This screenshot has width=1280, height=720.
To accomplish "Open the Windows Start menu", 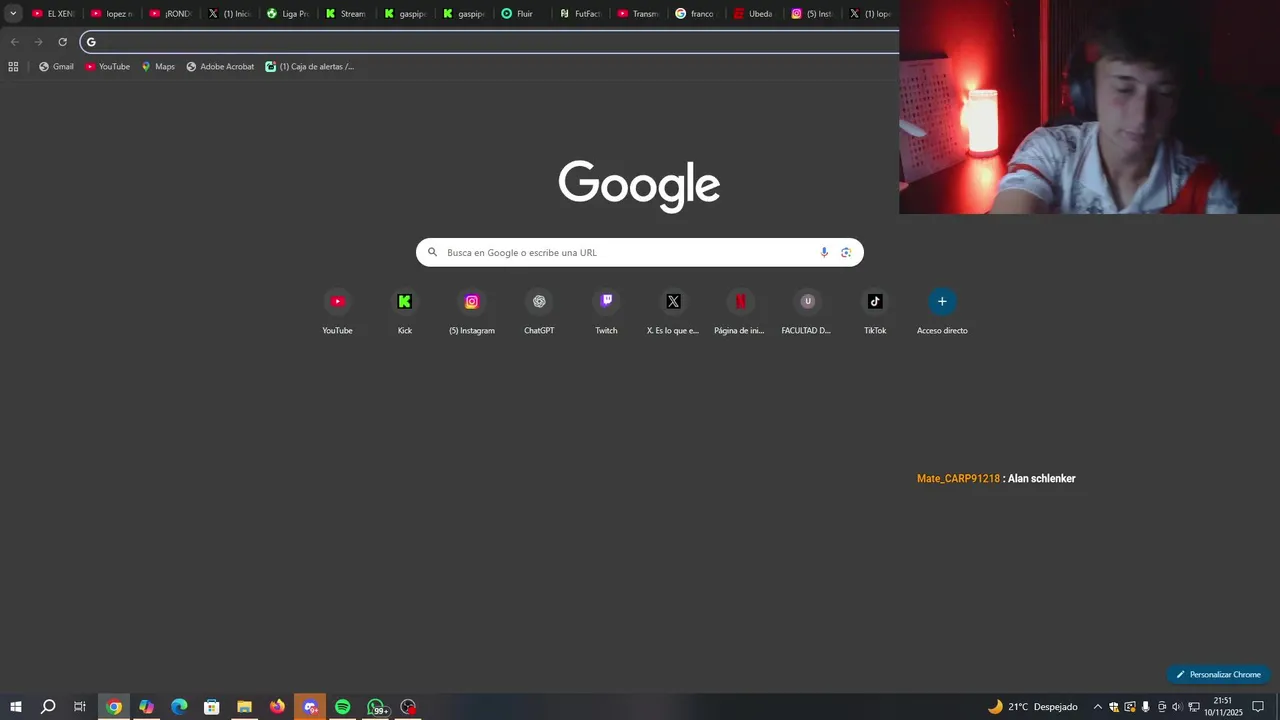I will 16,707.
